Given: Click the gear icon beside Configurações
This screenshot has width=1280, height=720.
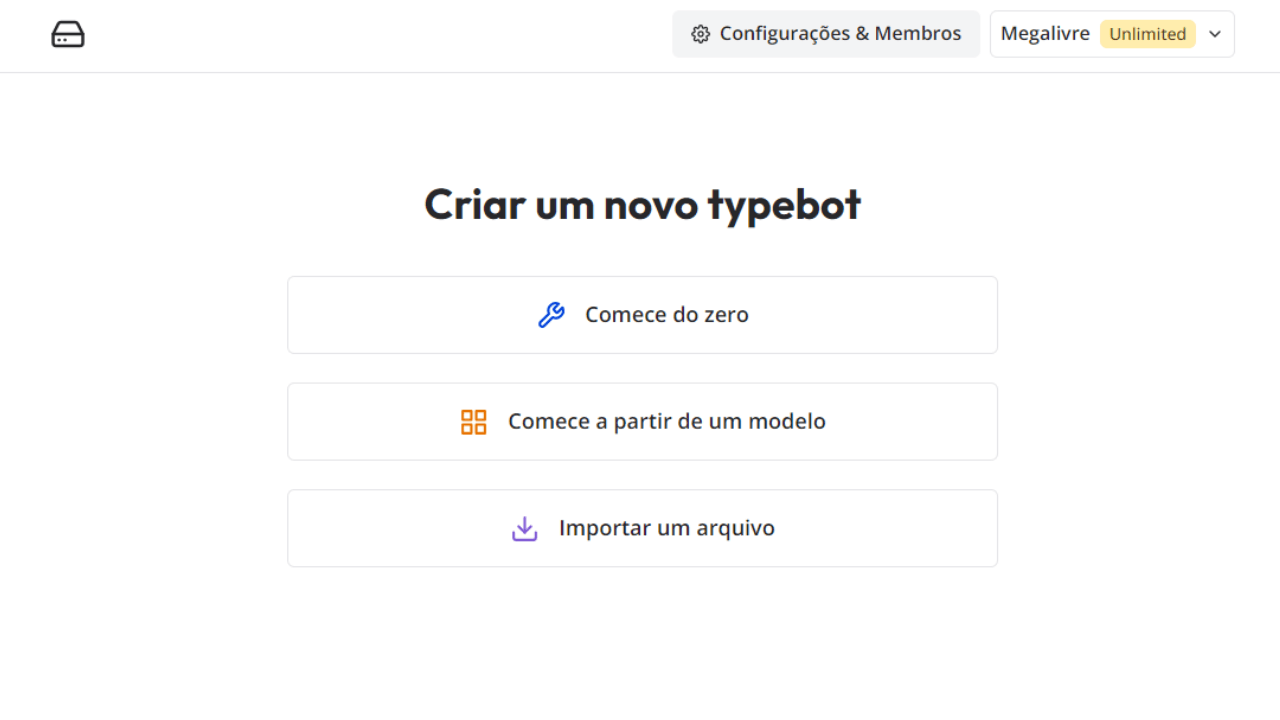Looking at the screenshot, I should pos(701,34).
